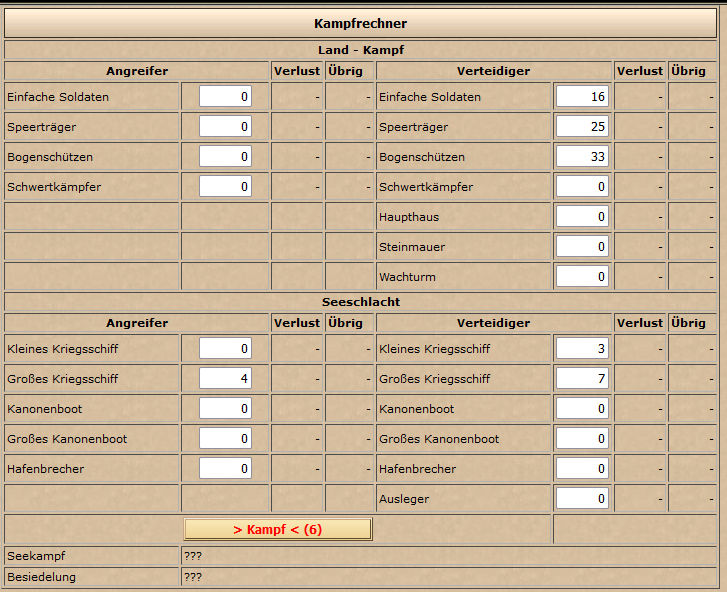Click defender Bogenschützen field showing 33
Screen dimensions: 727x592
[582, 157]
